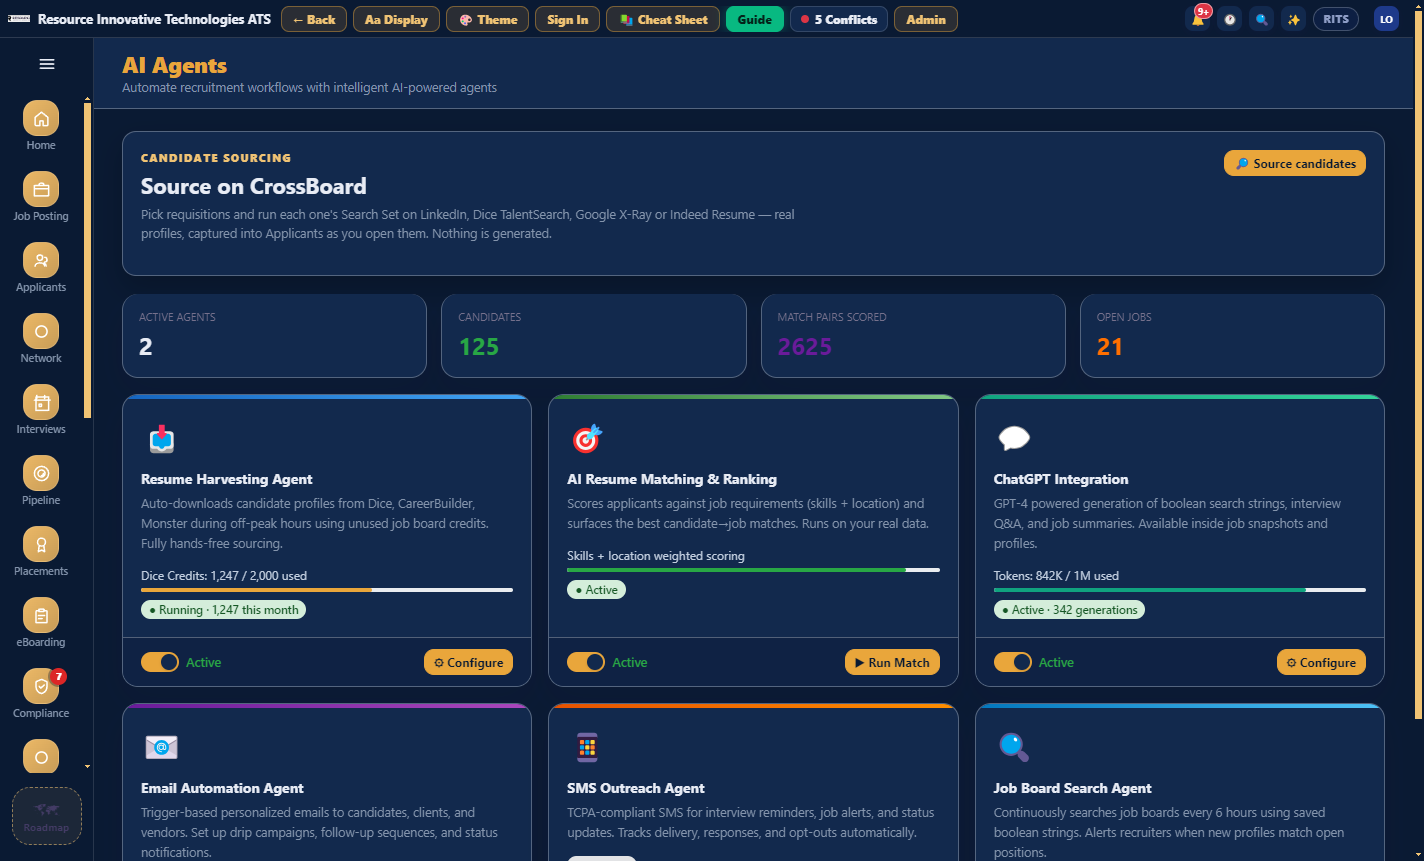Viewport: 1424px width, 861px height.
Task: Click the ChatGPT Integration speech bubble icon
Action: [1014, 439]
